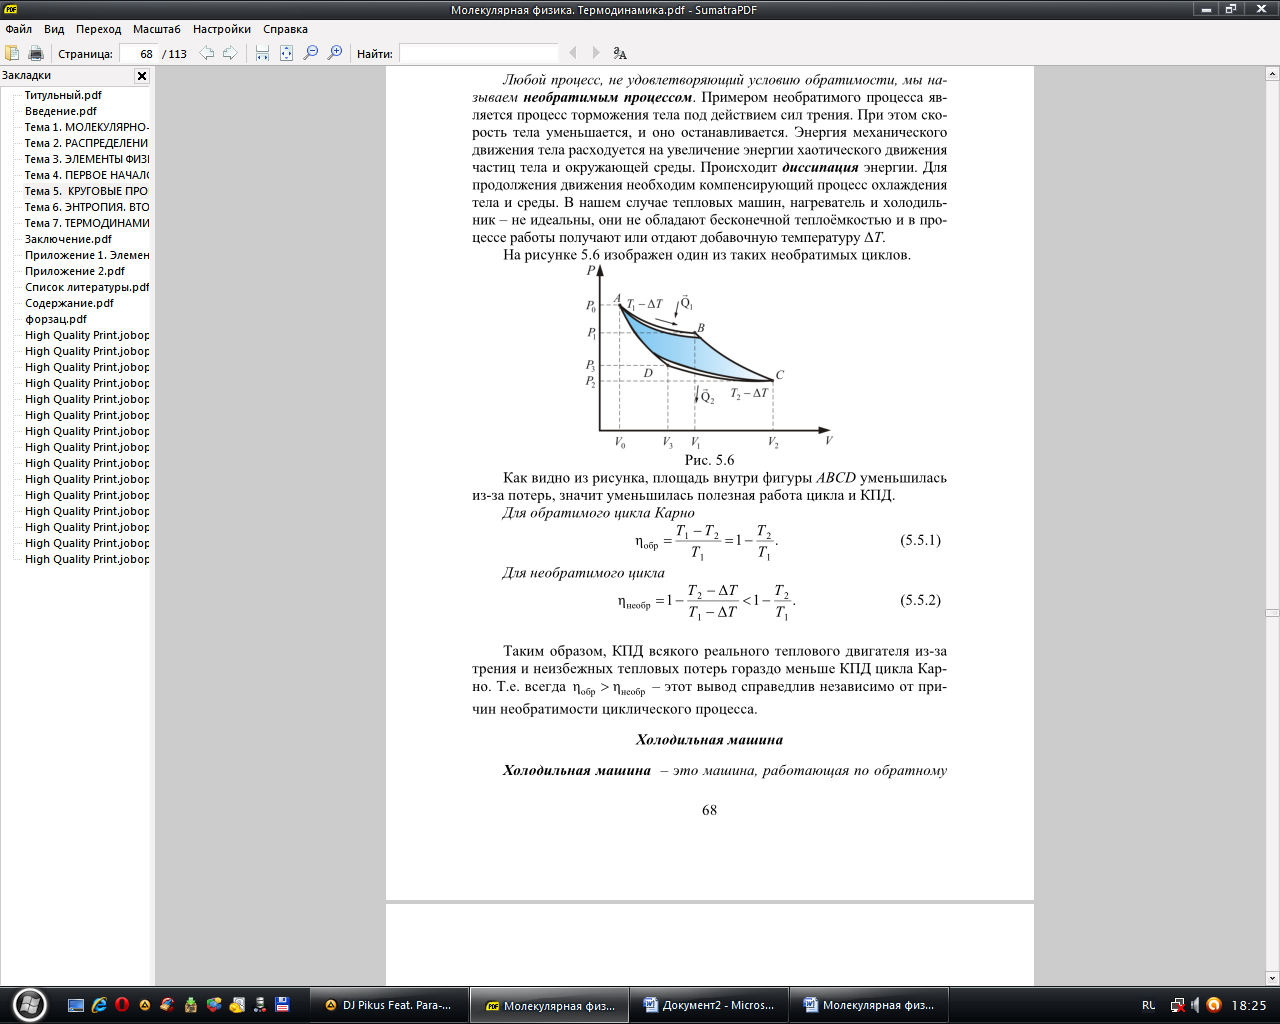
Task: Open the Windows Start orb
Action: click(29, 1004)
